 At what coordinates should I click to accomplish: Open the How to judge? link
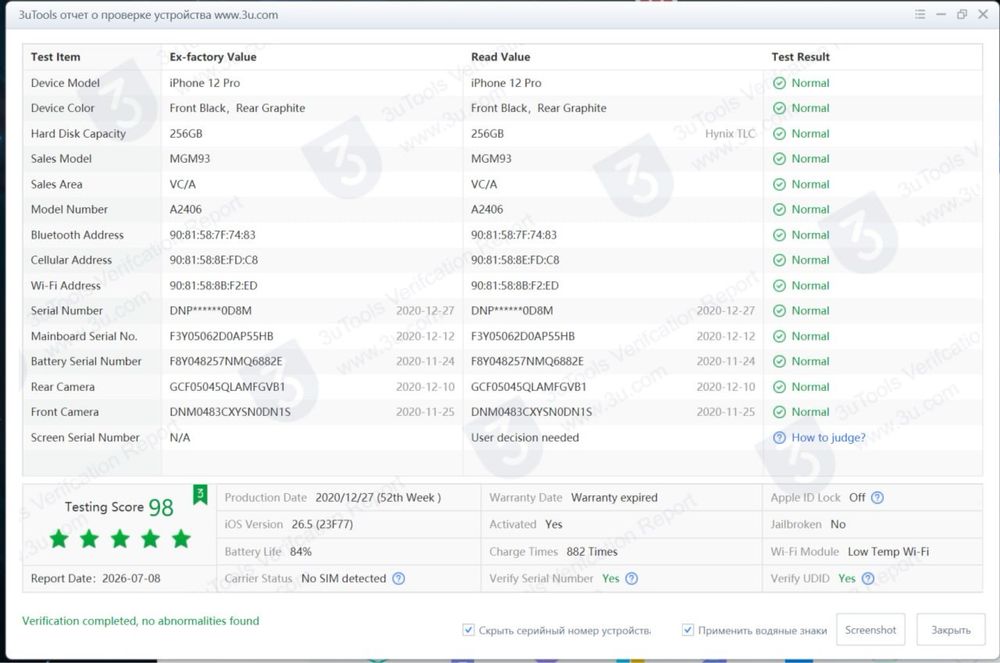point(828,437)
